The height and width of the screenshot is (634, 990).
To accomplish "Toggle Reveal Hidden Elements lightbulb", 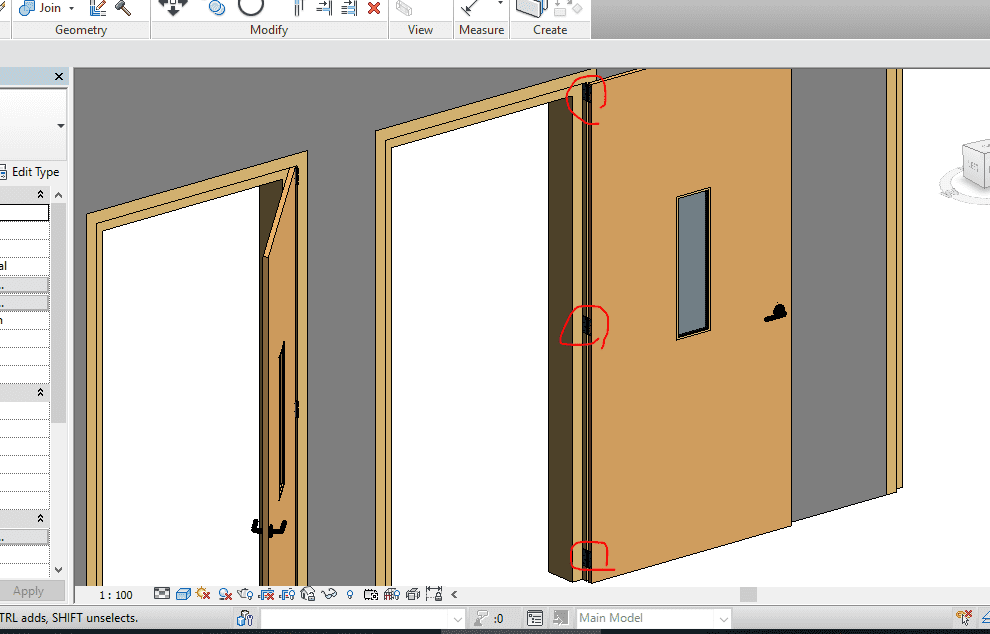I will [x=350, y=594].
